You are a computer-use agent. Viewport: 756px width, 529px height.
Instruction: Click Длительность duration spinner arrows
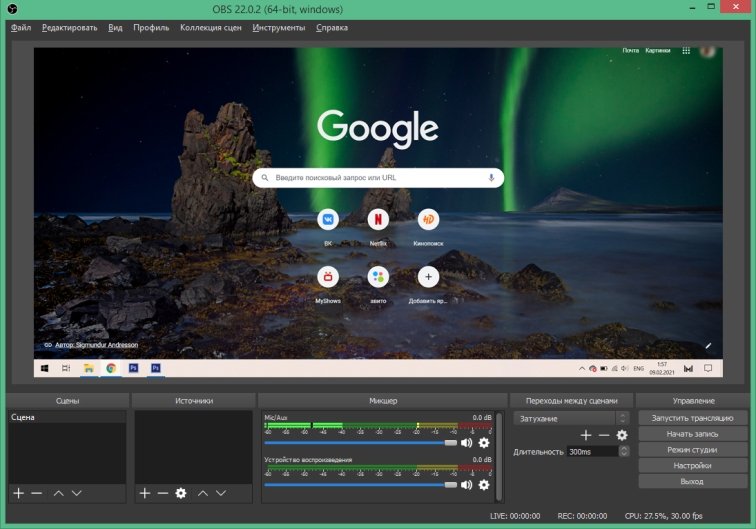coord(624,452)
